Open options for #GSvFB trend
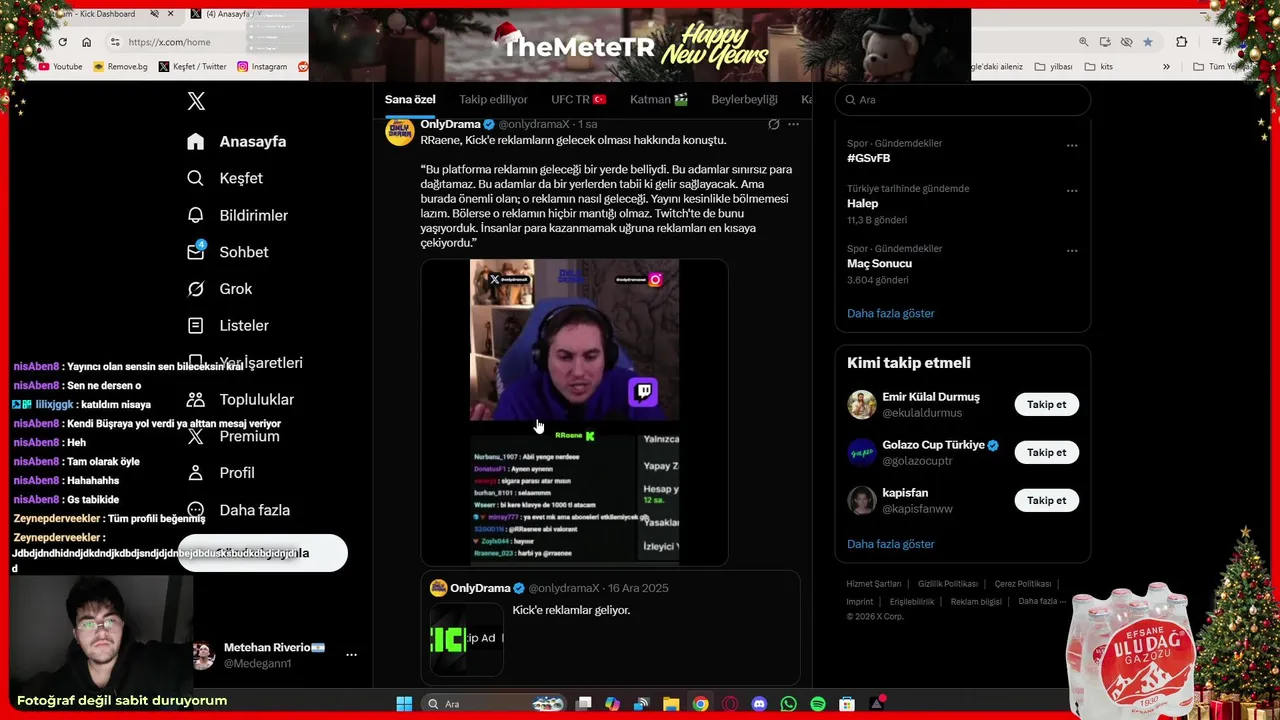This screenshot has width=1280, height=720. (1072, 145)
